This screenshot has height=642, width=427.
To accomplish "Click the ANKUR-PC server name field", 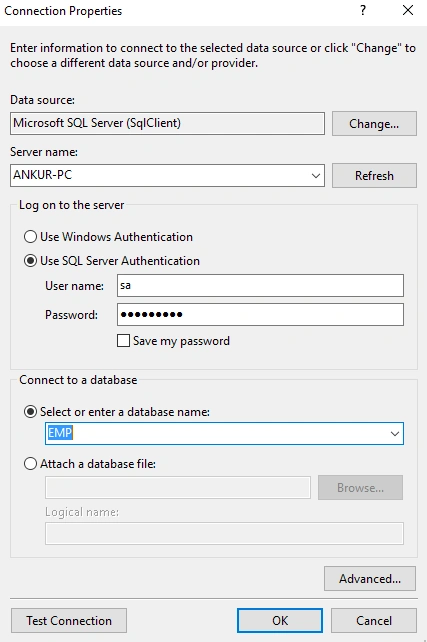I will tap(159, 175).
